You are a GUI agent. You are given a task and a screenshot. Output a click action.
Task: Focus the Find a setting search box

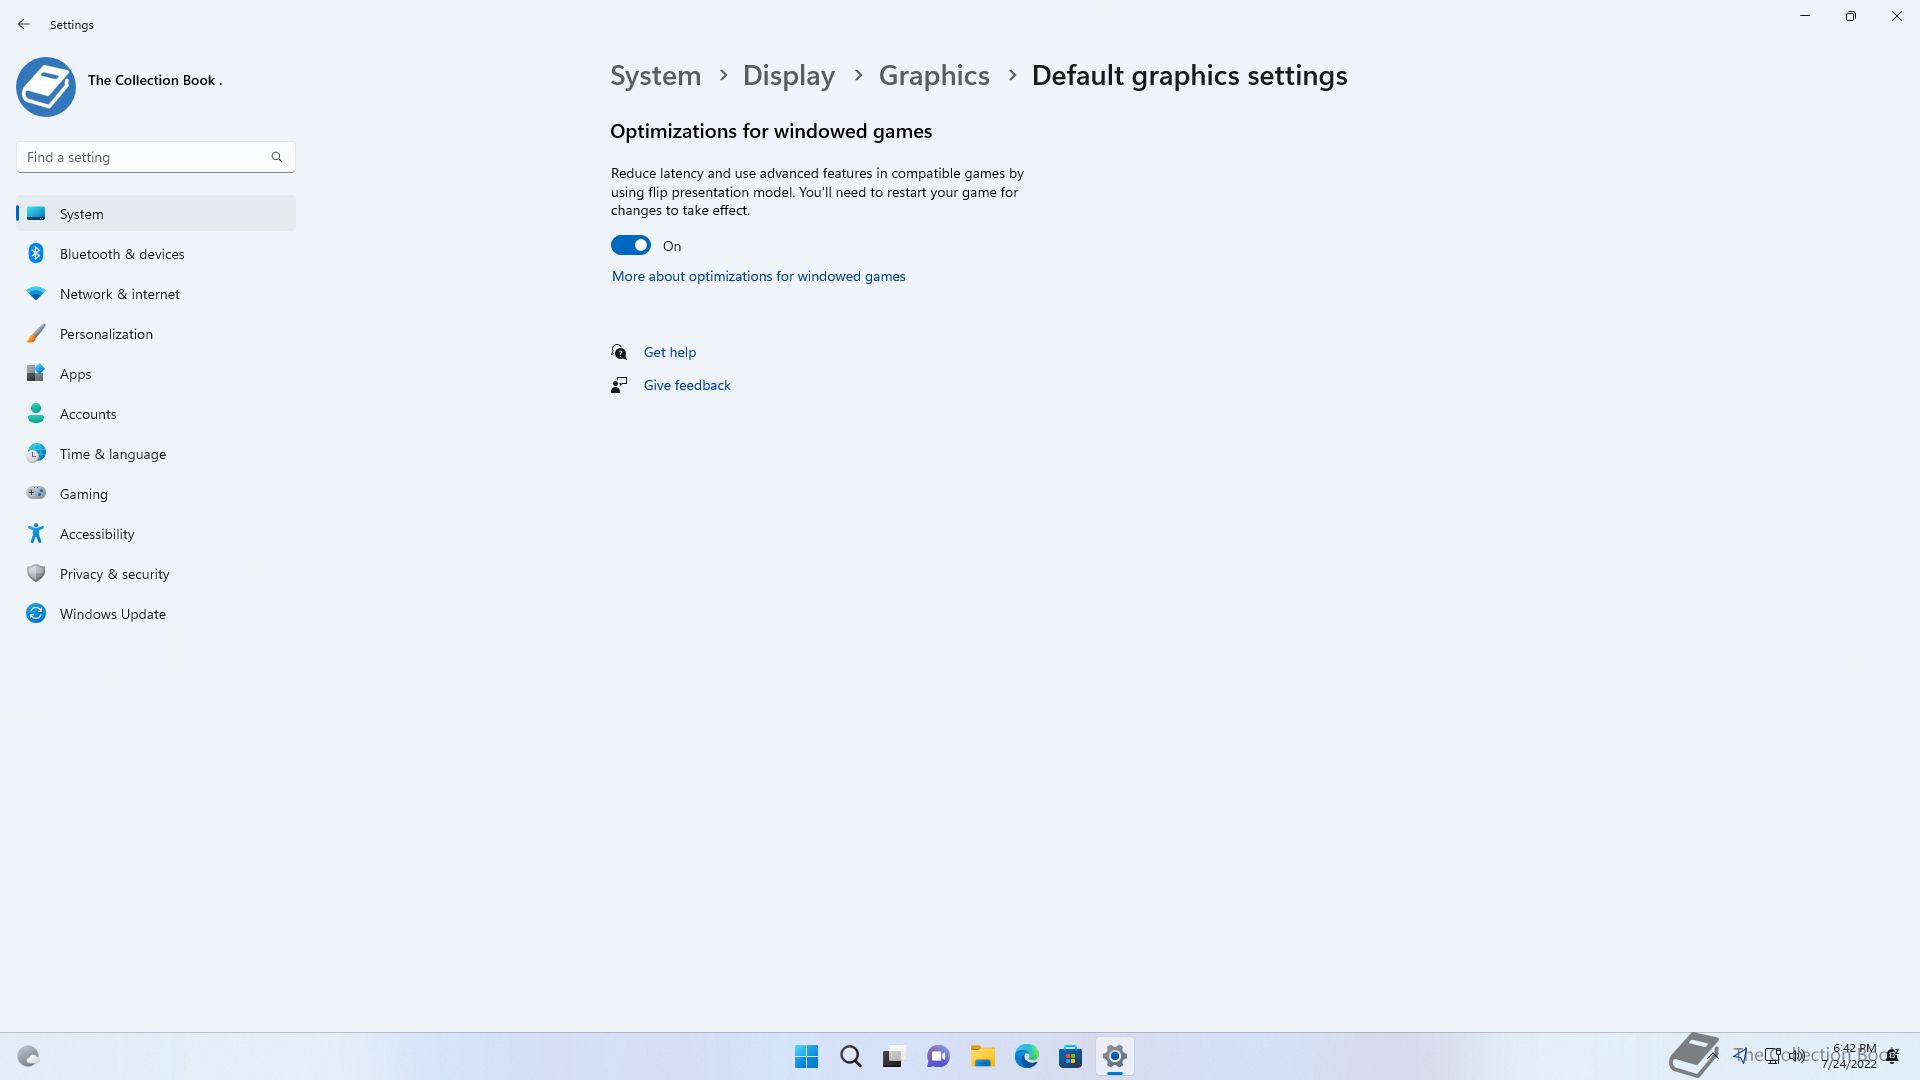coord(156,157)
